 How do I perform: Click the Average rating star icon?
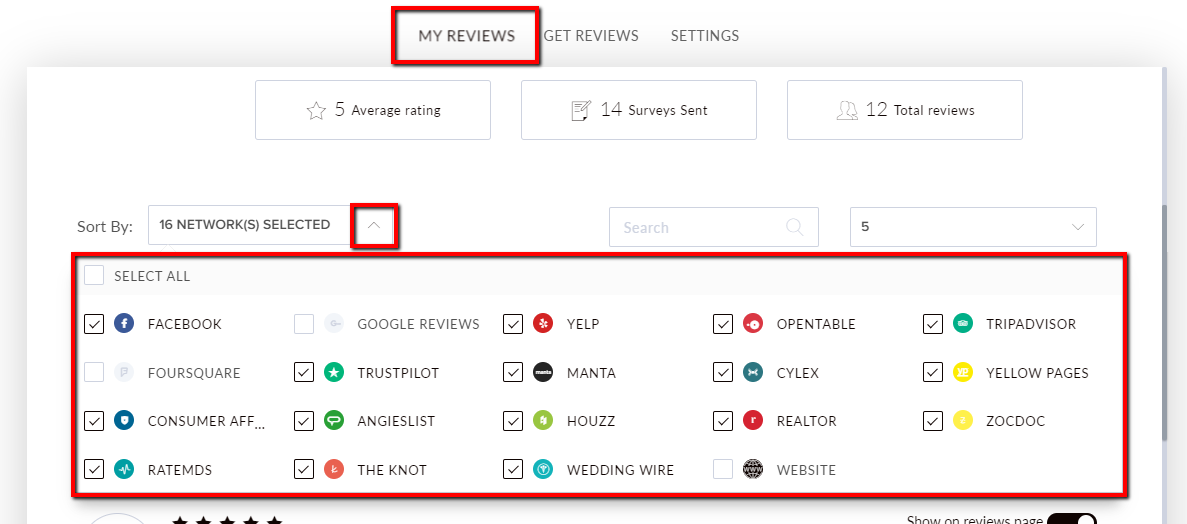tap(316, 111)
